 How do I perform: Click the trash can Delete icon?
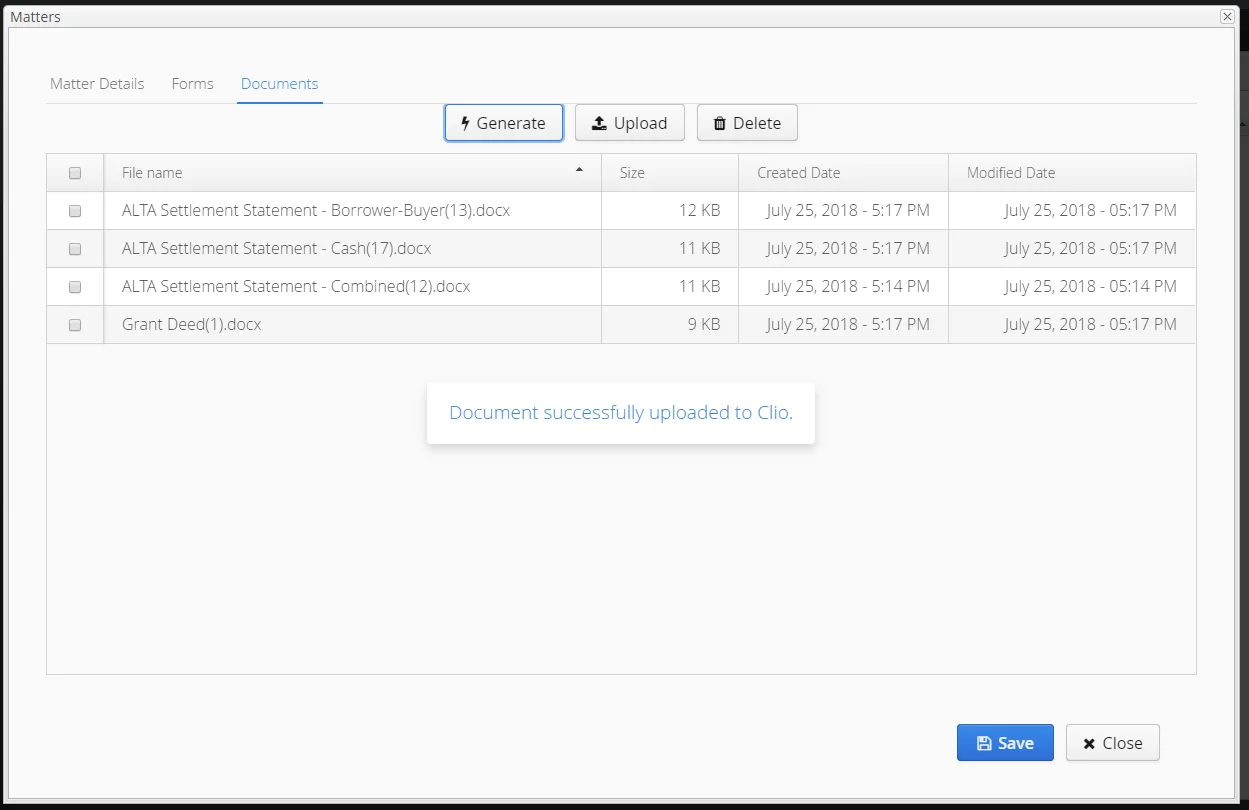tap(719, 122)
